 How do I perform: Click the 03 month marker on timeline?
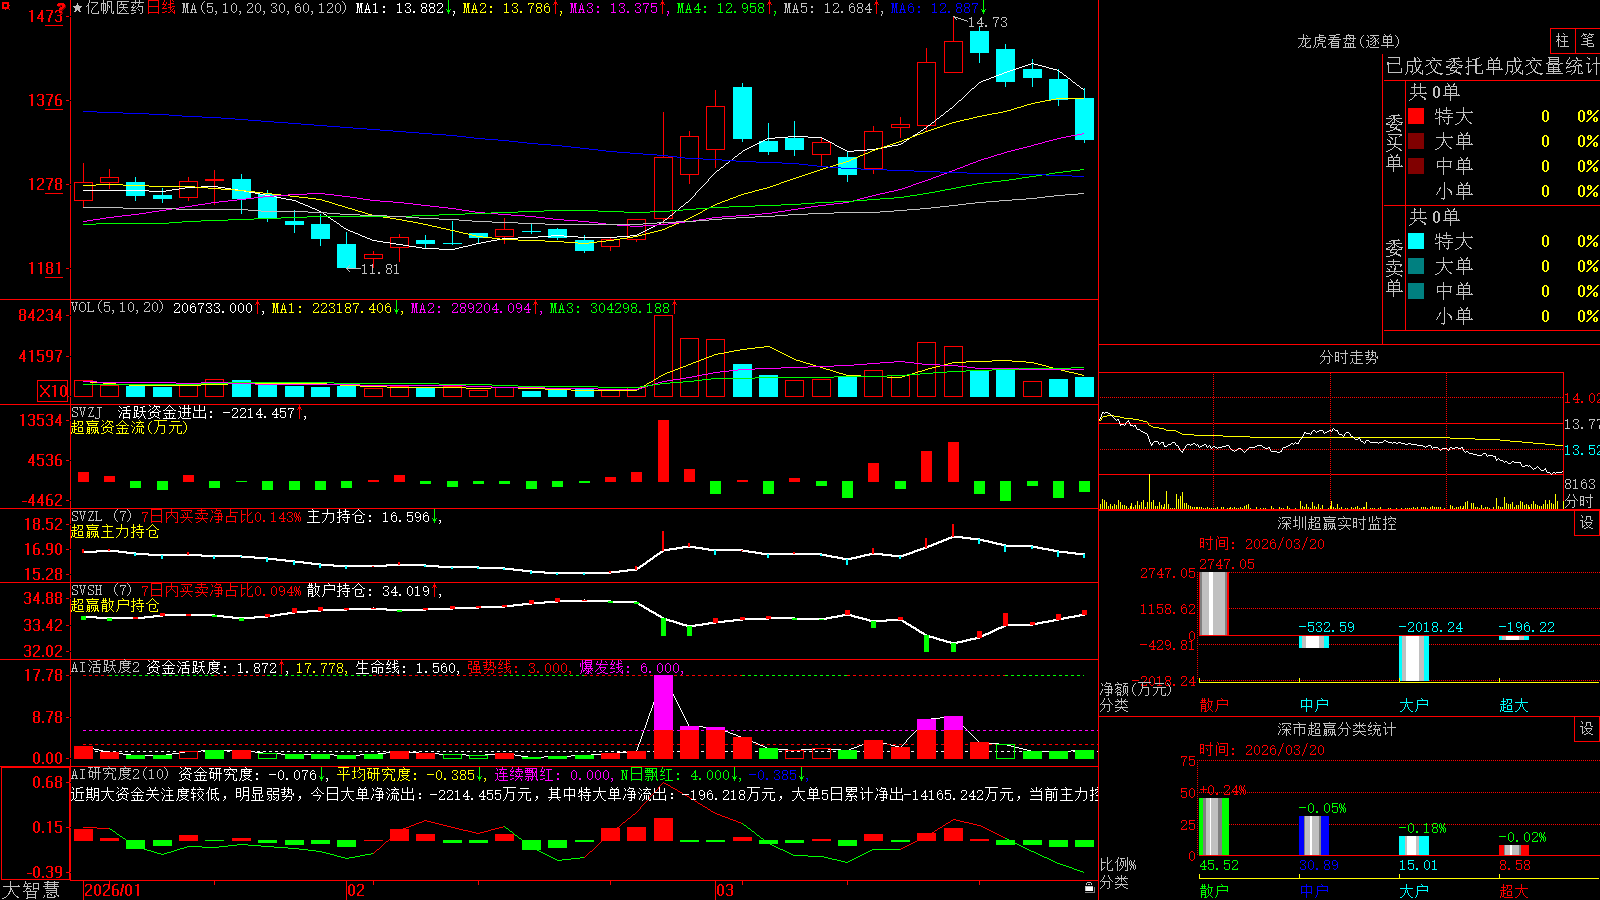[x=725, y=890]
